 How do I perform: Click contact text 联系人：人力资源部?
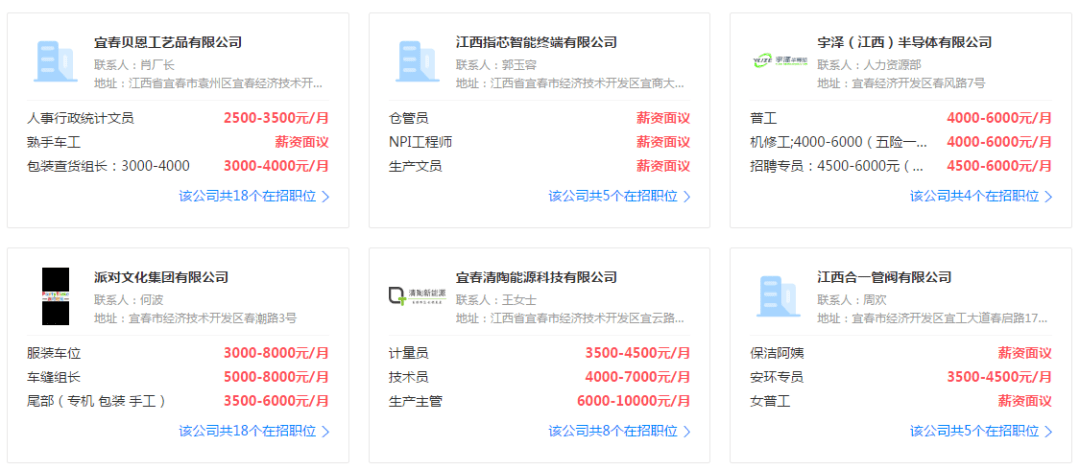tap(869, 65)
